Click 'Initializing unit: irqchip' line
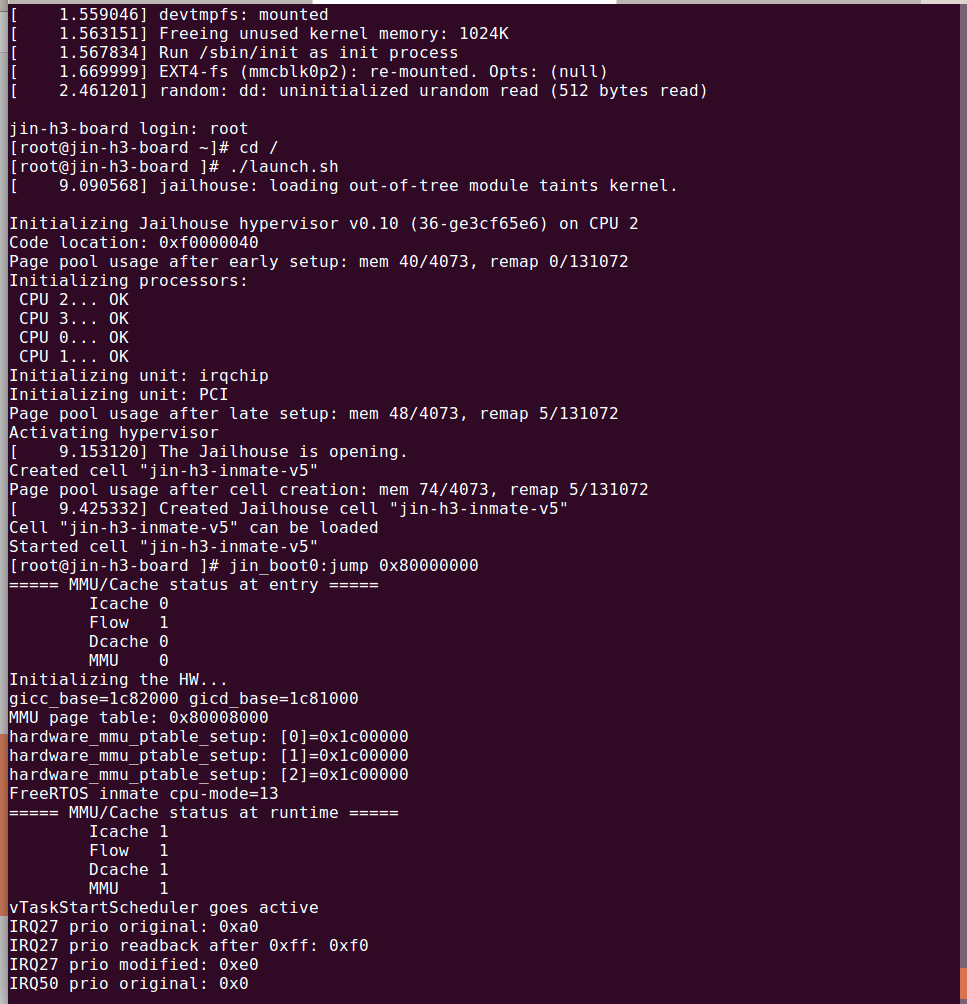Screen dimensions: 967x1004 point(139,376)
